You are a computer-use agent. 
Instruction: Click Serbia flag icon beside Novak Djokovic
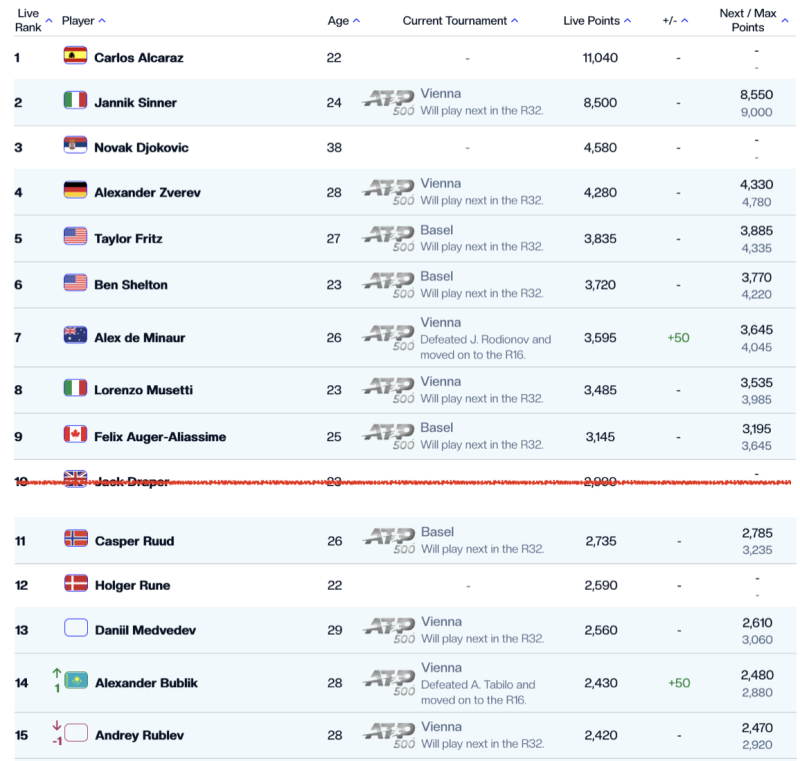coord(75,146)
